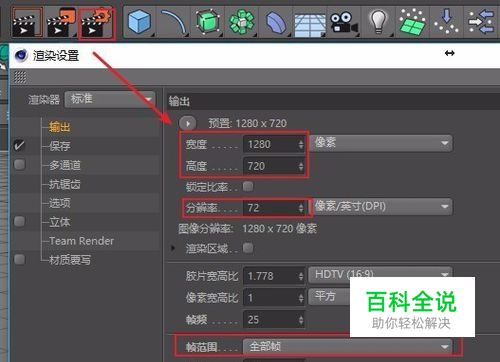500x362 pixels.
Task: Add a Camera object
Action: pos(344,22)
